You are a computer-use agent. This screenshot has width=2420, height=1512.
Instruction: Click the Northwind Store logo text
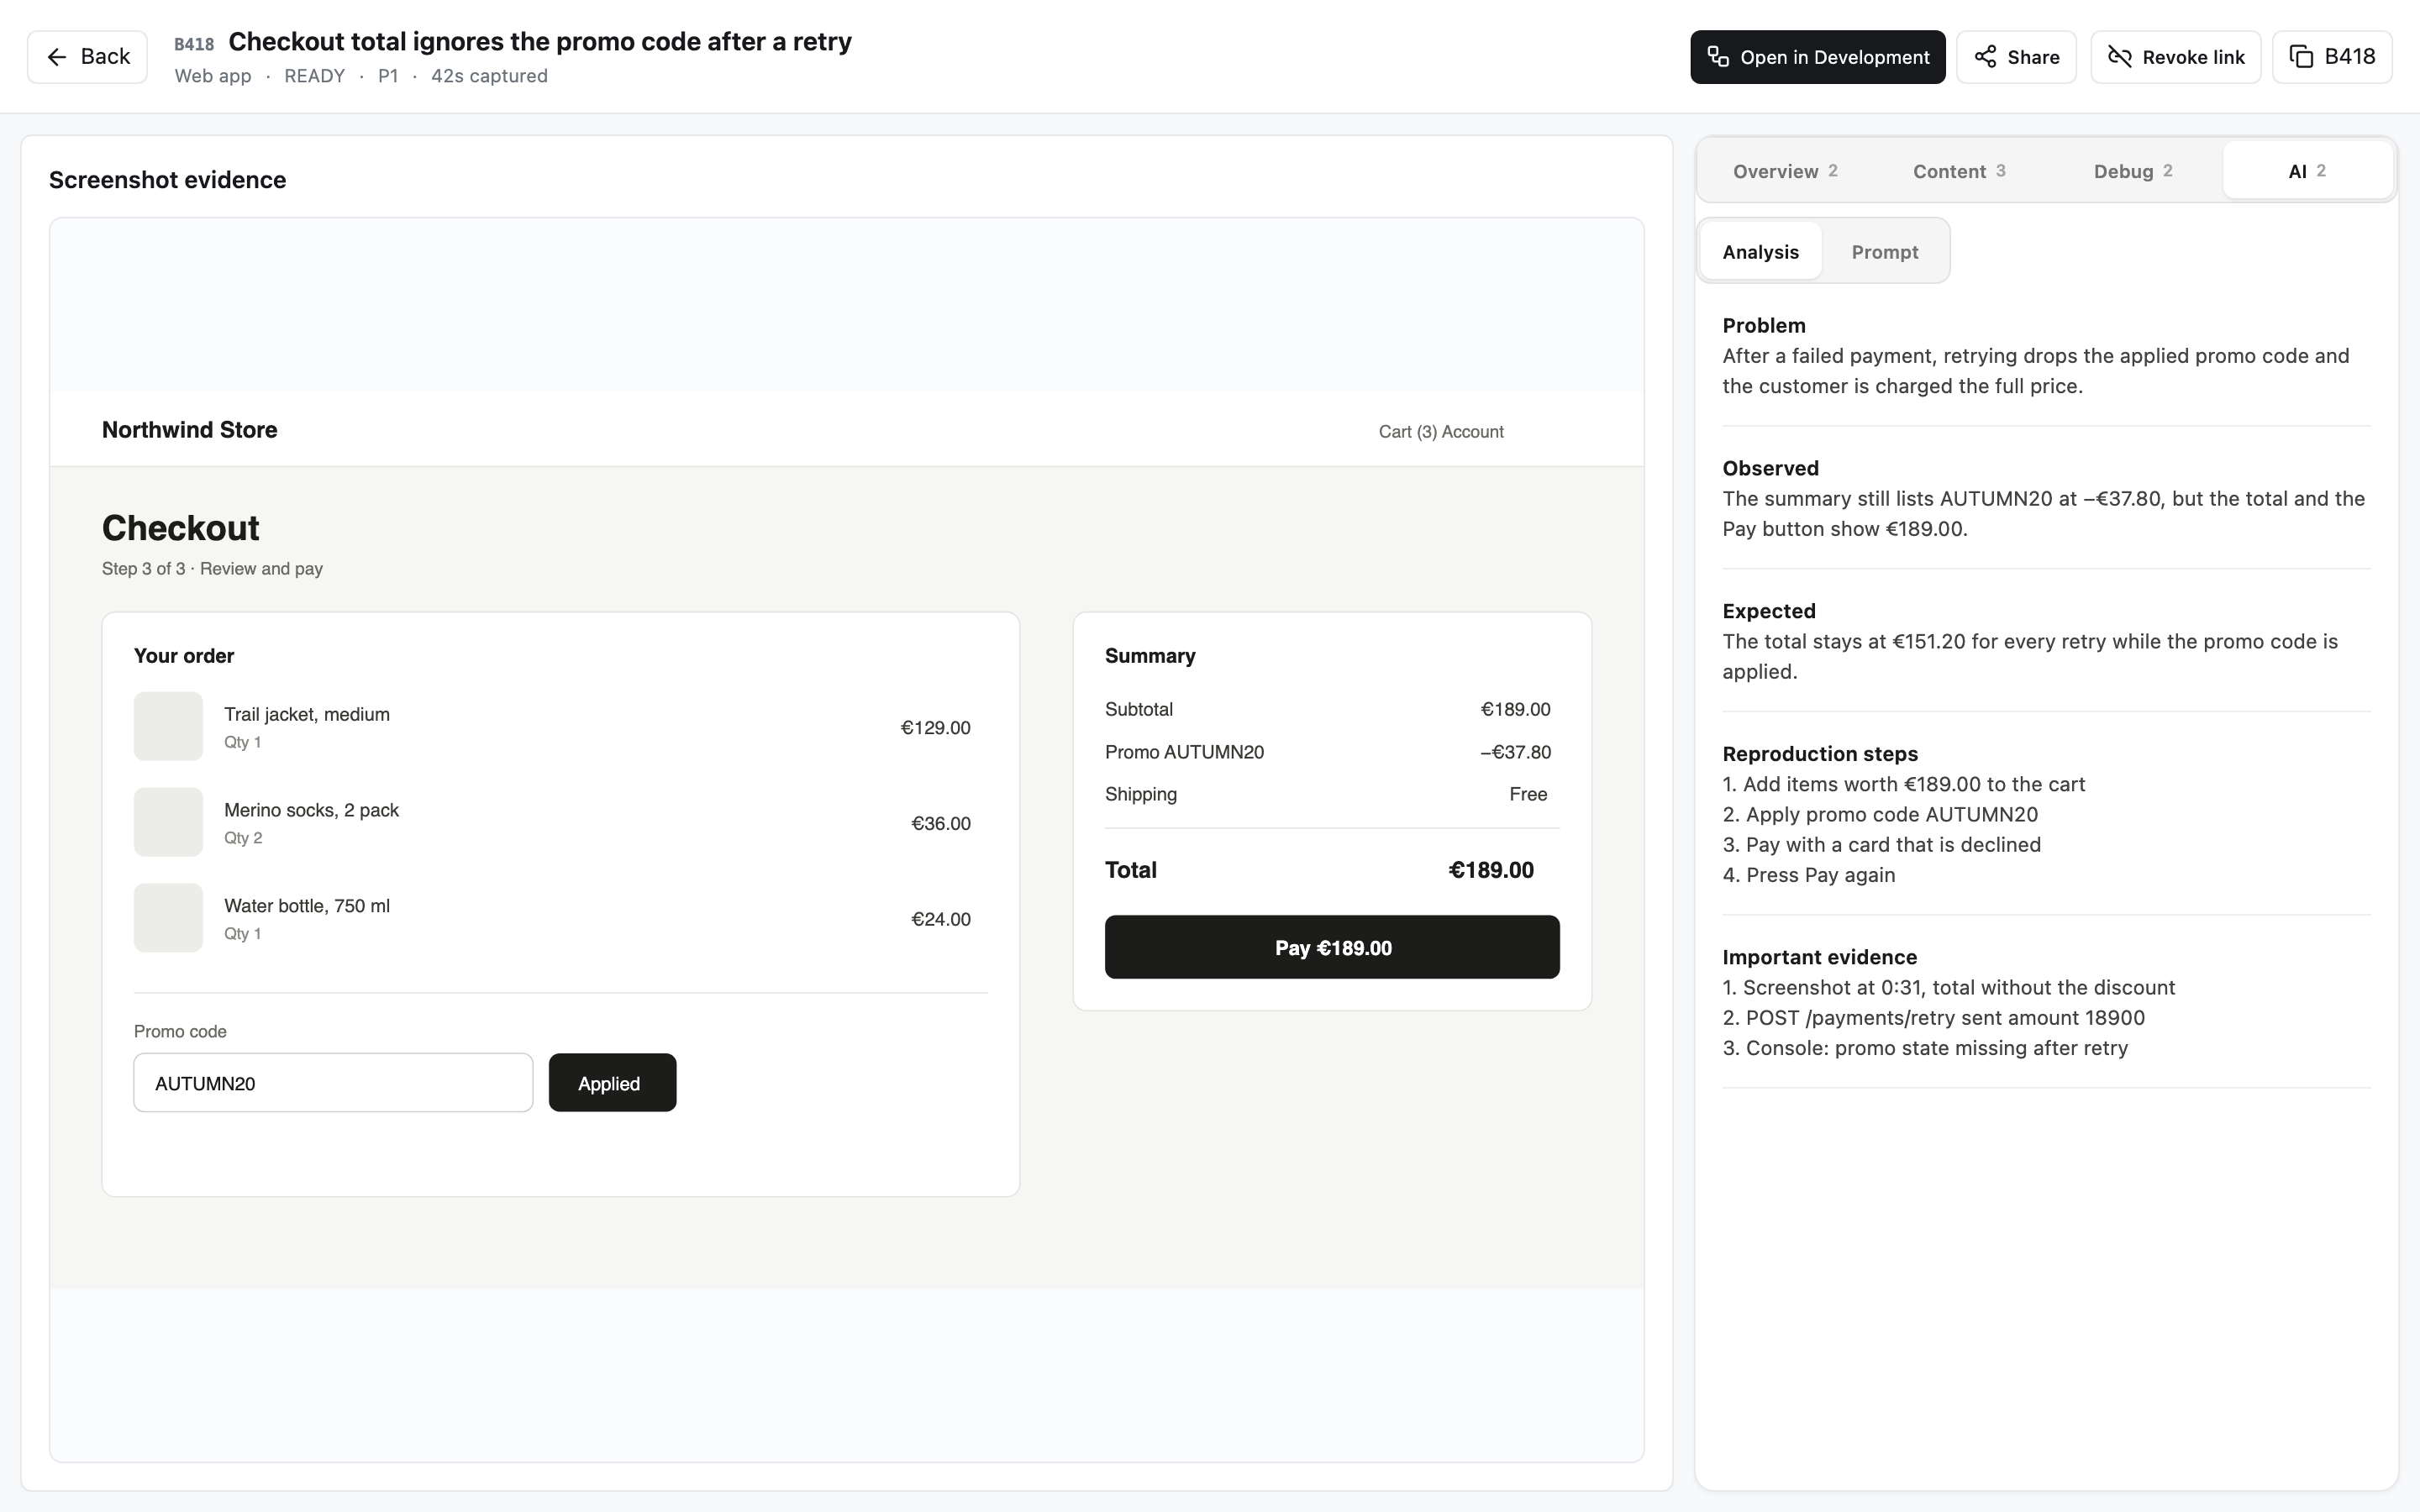pos(190,430)
